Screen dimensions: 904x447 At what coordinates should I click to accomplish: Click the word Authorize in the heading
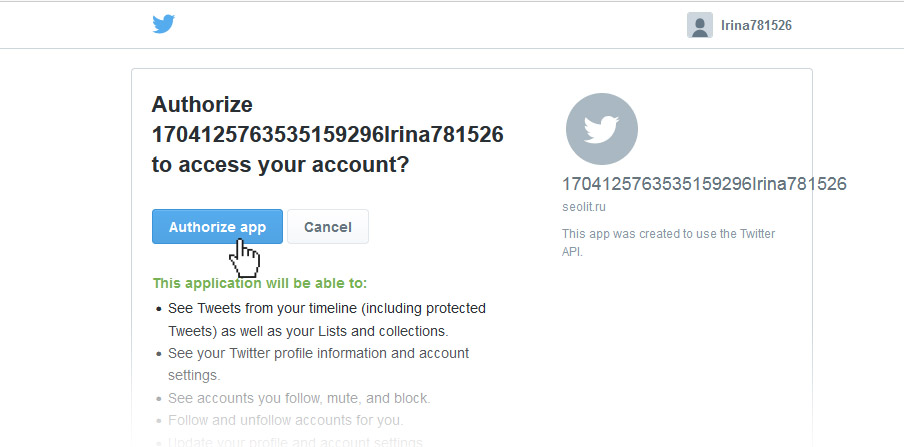[x=202, y=105]
